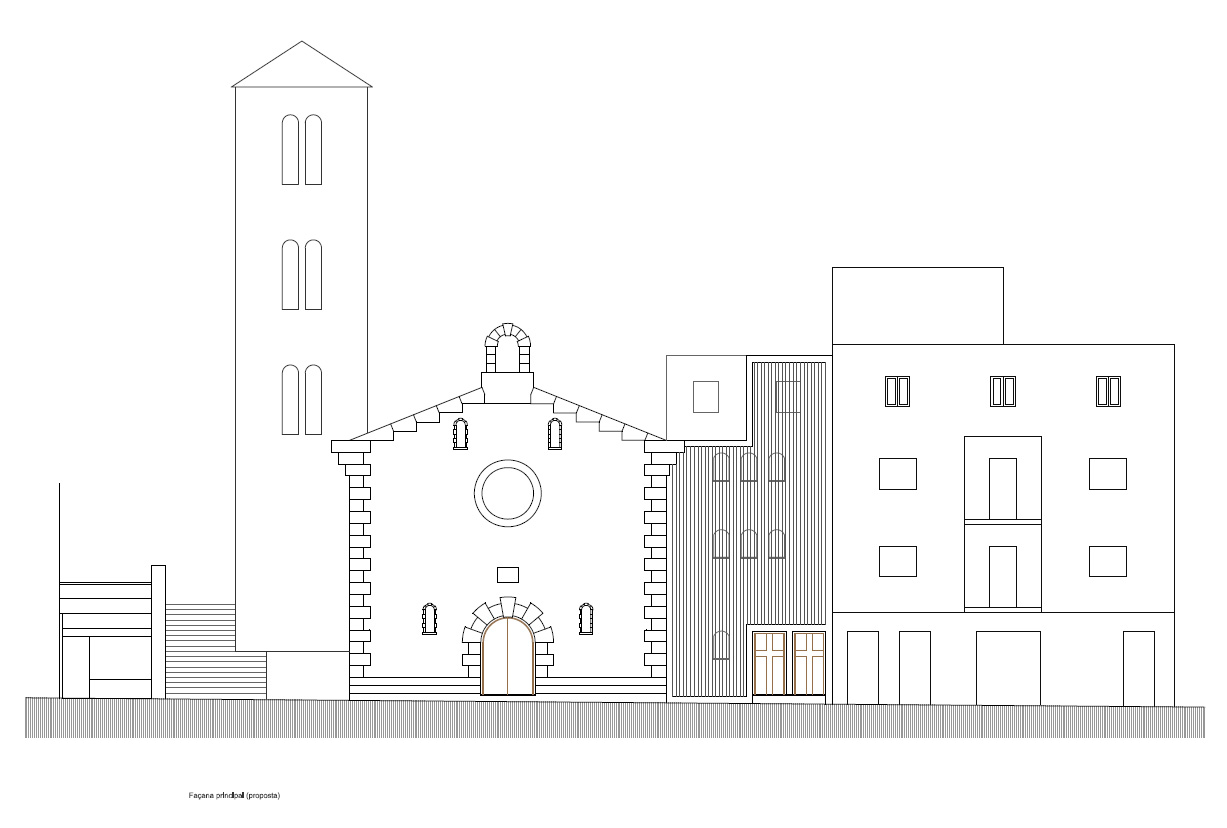Viewport: 1227px width, 828px height.
Task: Click the small rectangular plaque above church door
Action: [x=508, y=574]
